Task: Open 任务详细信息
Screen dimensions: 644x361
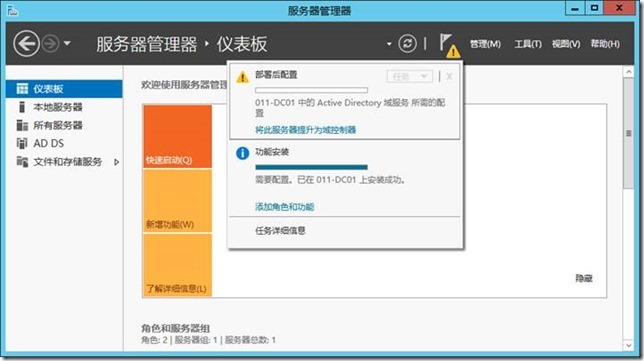Action: point(280,231)
